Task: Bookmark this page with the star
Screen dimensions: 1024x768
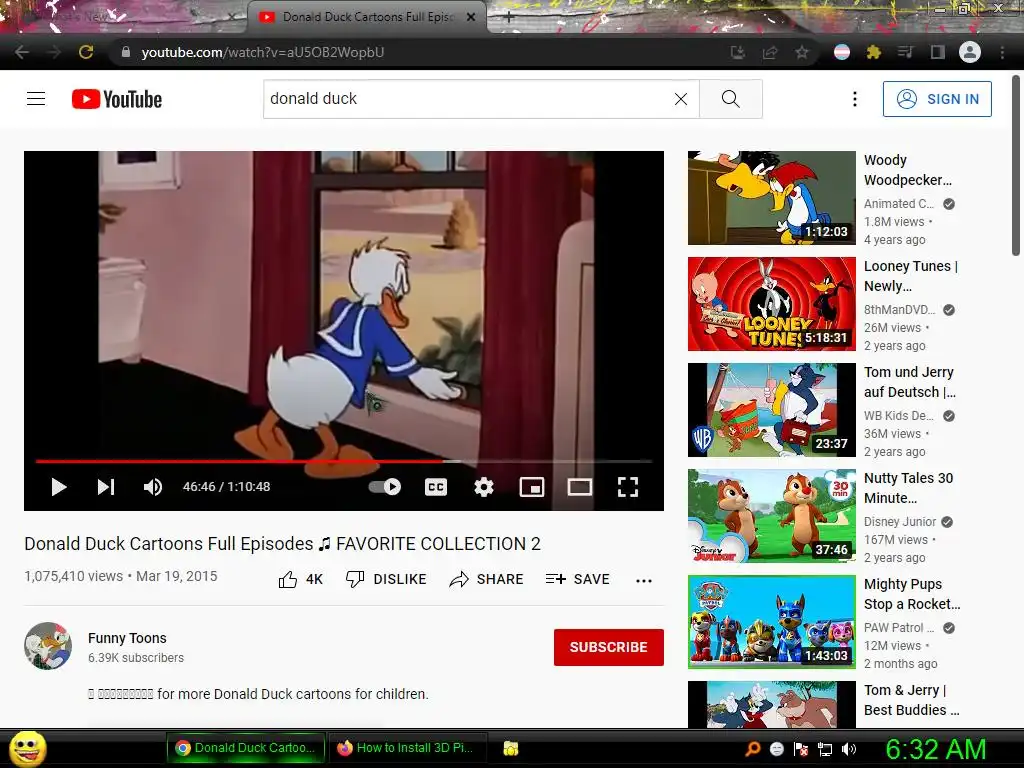Action: pos(802,52)
